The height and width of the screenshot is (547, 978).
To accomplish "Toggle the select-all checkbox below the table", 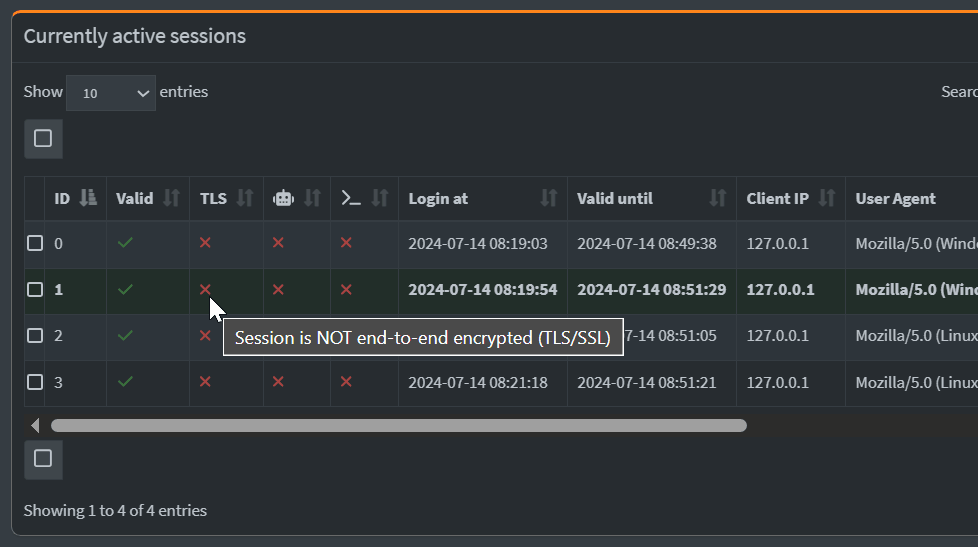I will click(43, 459).
